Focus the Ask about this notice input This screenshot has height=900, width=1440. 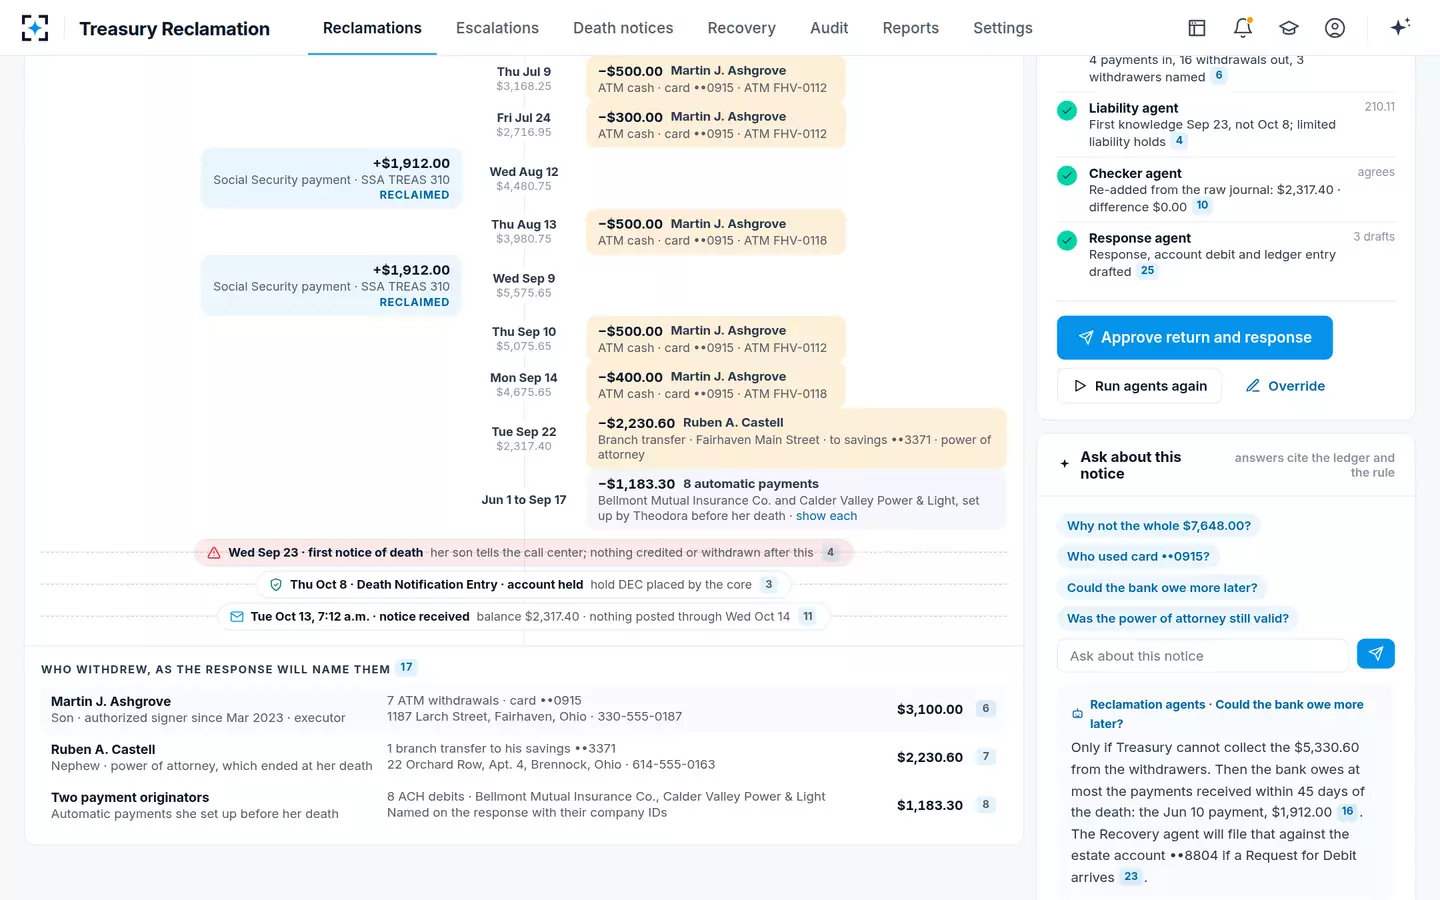pyautogui.click(x=1202, y=656)
